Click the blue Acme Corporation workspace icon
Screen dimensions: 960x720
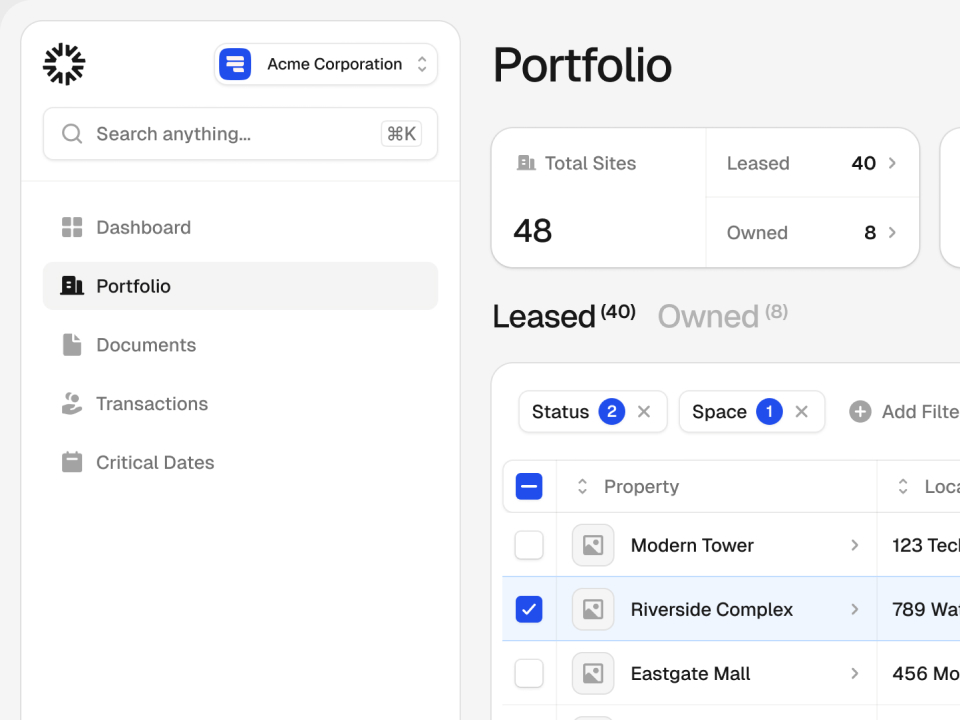[x=235, y=64]
